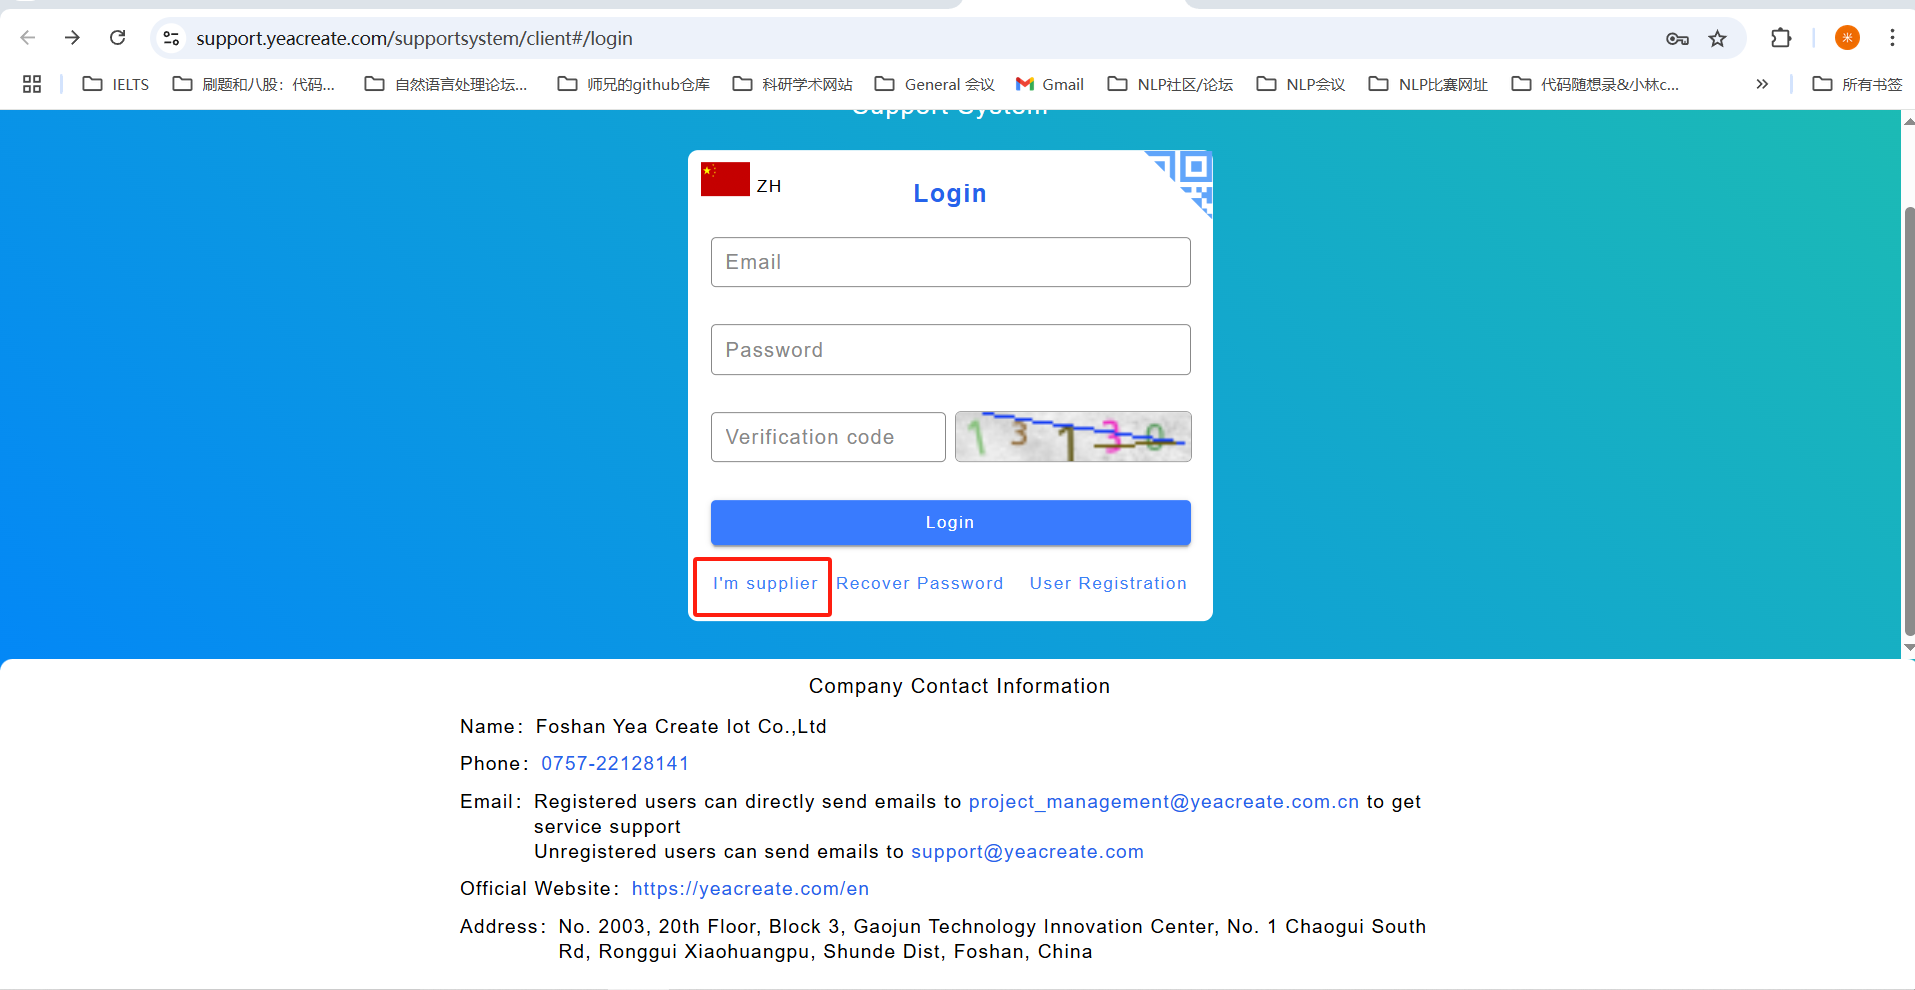Screen dimensions: 1915x990
Task: Reload the page with the refresh icon
Action: tap(117, 38)
